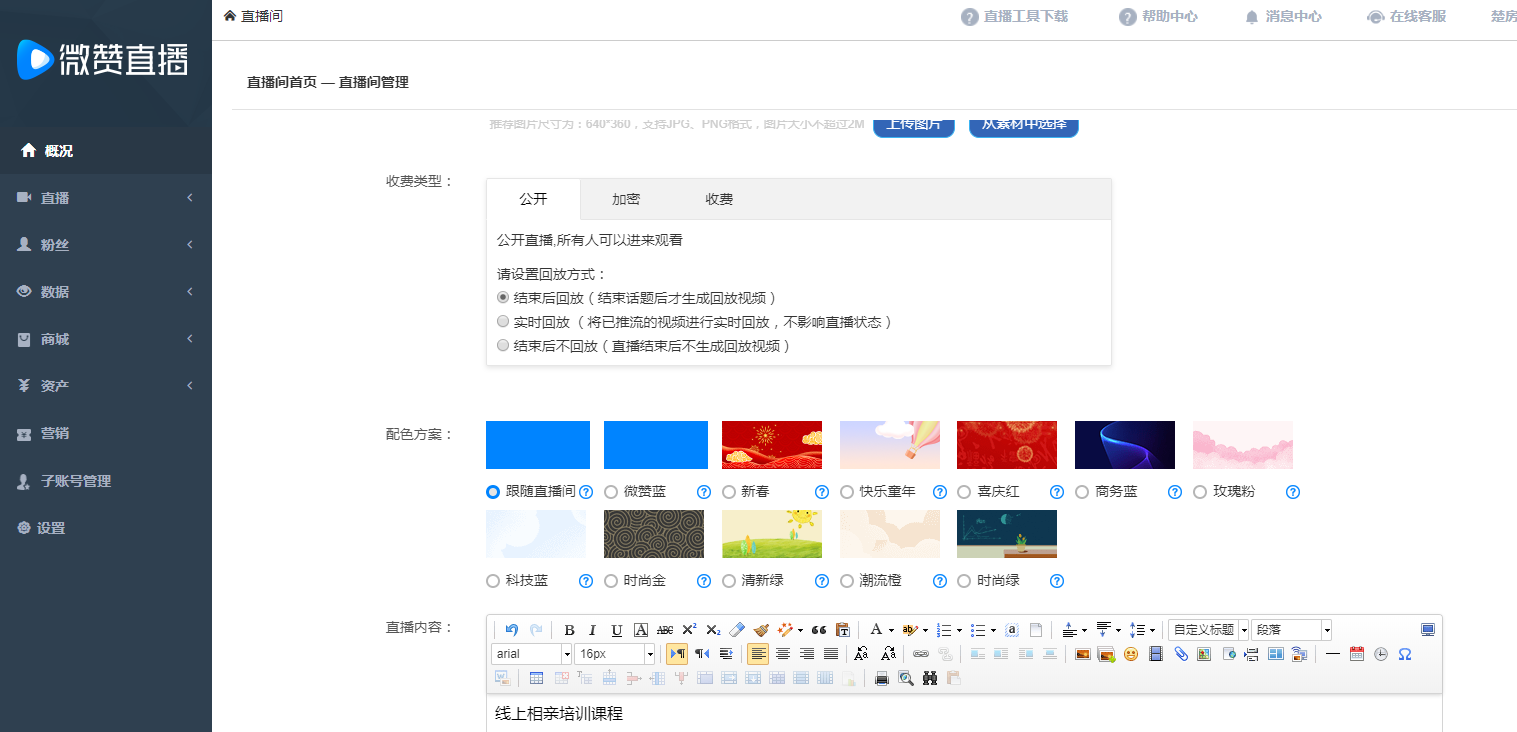Choose the 时尚金 color scheme radio
The image size is (1517, 732).
pyautogui.click(x=610, y=581)
